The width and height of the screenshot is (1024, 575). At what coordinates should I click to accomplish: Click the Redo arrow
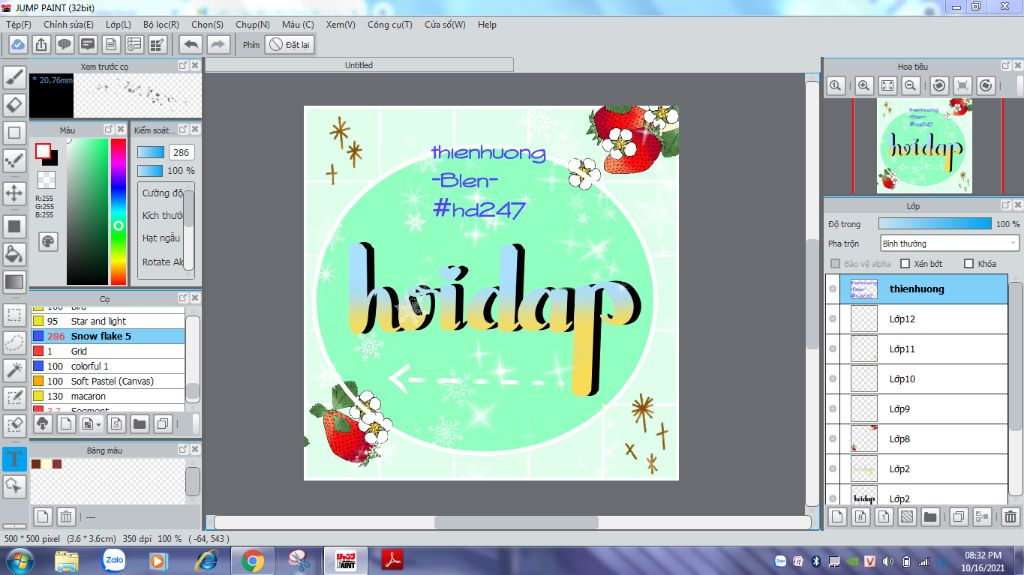tap(218, 44)
